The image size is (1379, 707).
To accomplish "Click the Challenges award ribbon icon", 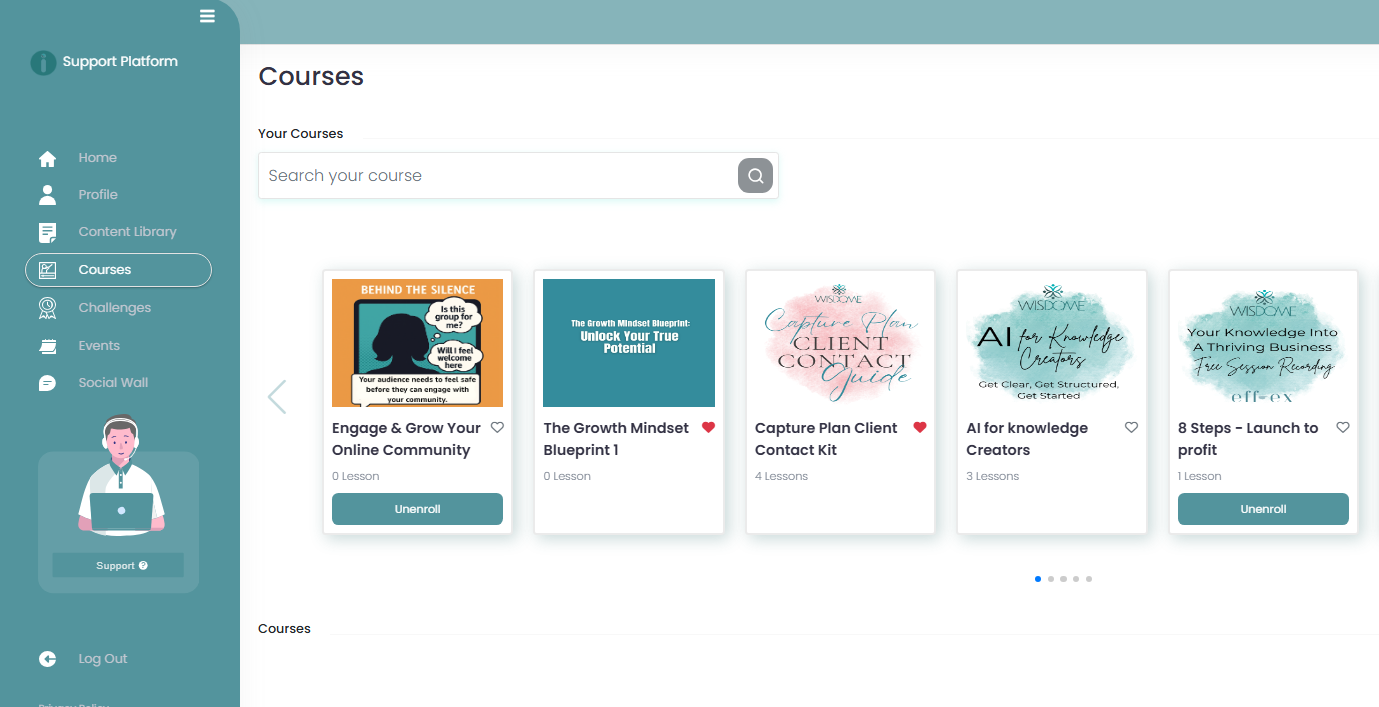I will tap(47, 308).
